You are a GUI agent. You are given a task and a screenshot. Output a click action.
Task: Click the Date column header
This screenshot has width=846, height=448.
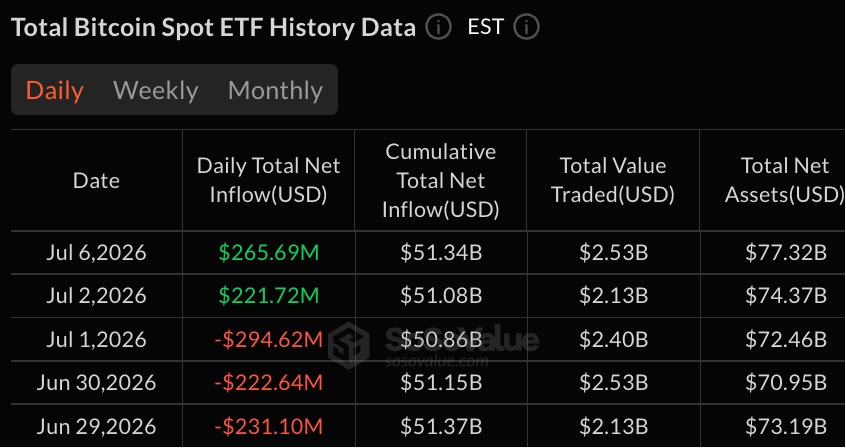pos(96,180)
